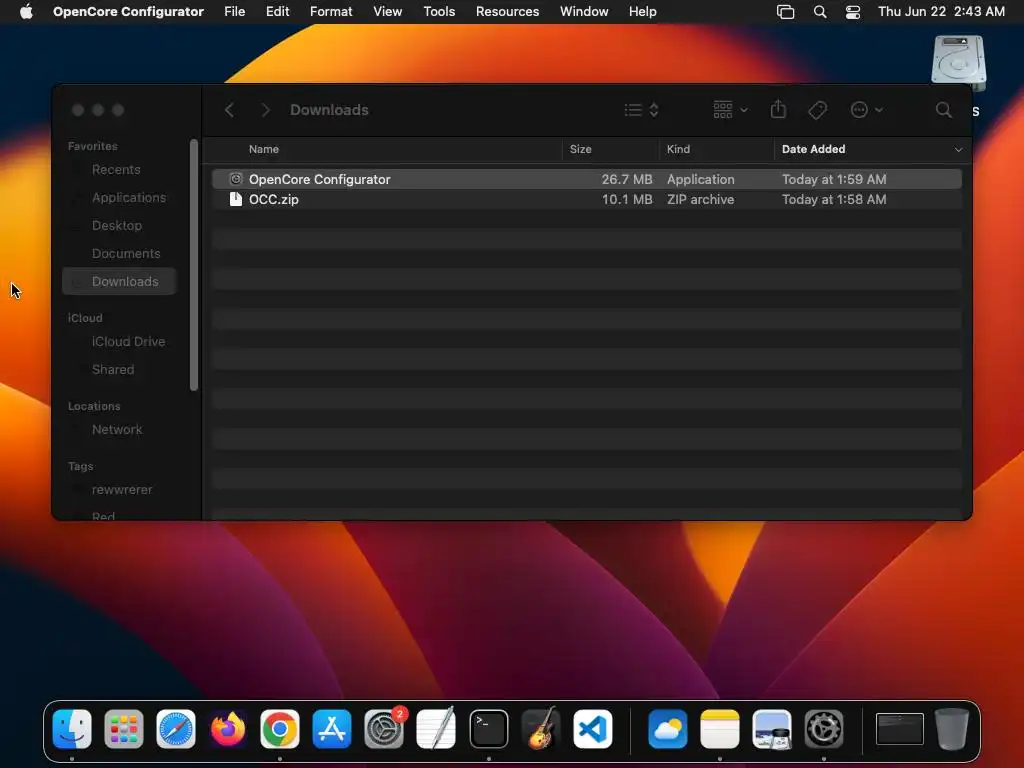This screenshot has width=1024, height=768.
Task: Select Network under Locations
Action: (x=119, y=430)
